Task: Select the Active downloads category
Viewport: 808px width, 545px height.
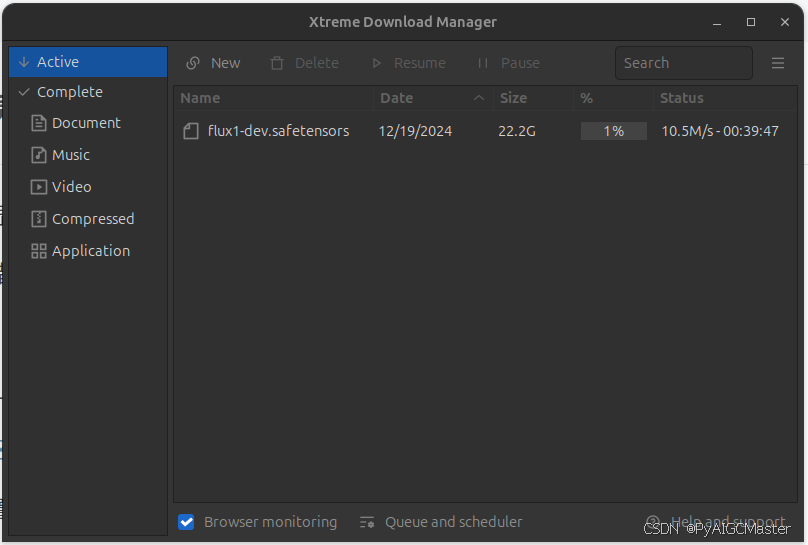Action: coord(88,62)
